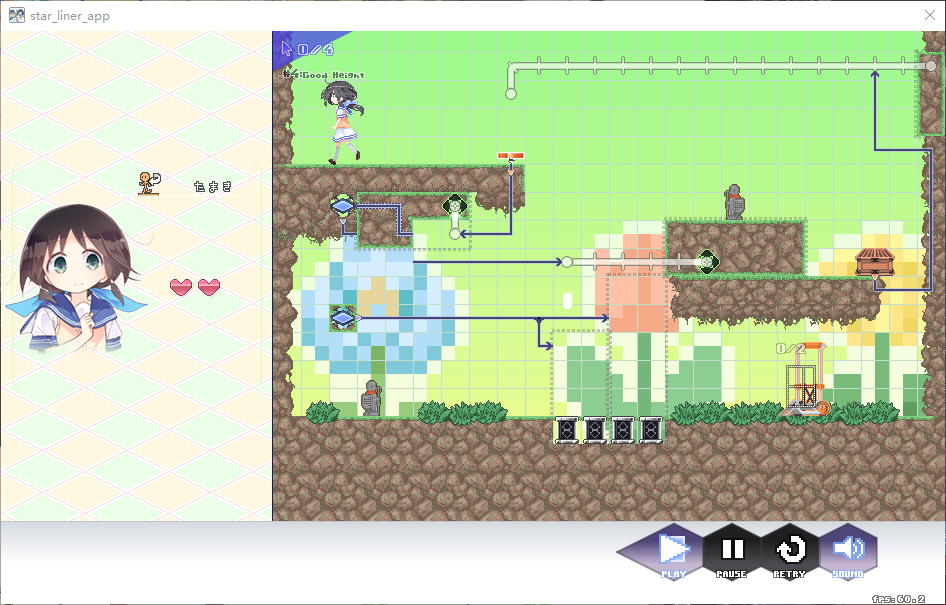The image size is (946, 605).
Task: Click the orange goal cage cart
Action: (x=807, y=380)
